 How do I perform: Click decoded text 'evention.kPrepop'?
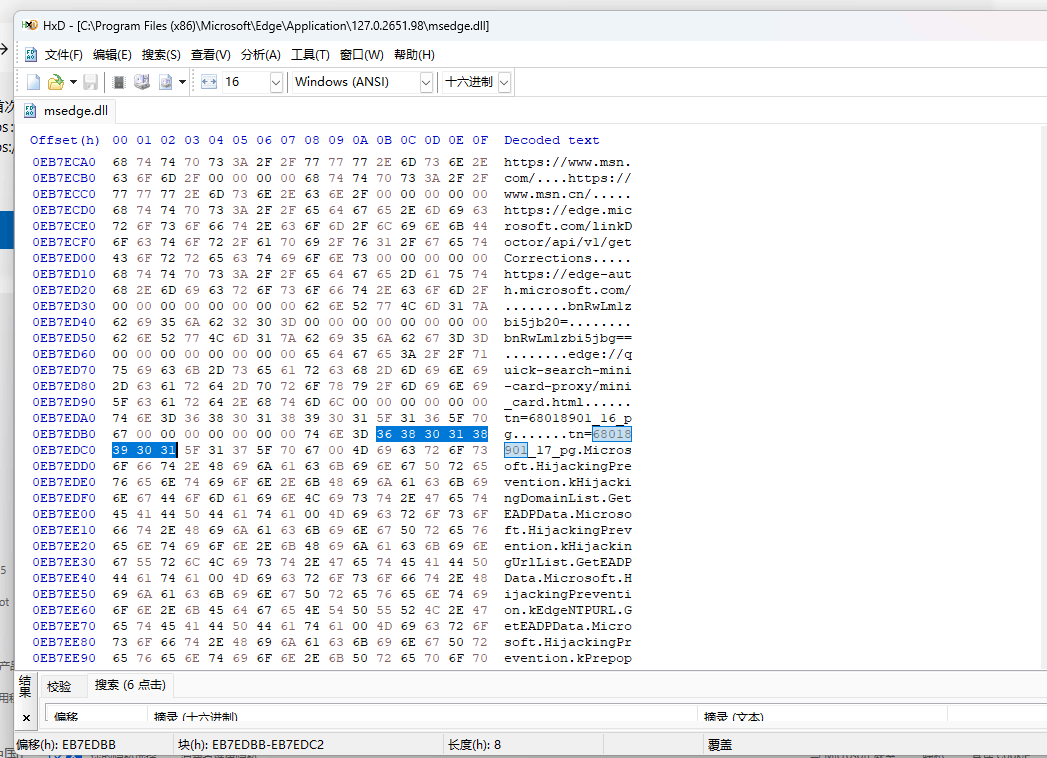(568, 658)
